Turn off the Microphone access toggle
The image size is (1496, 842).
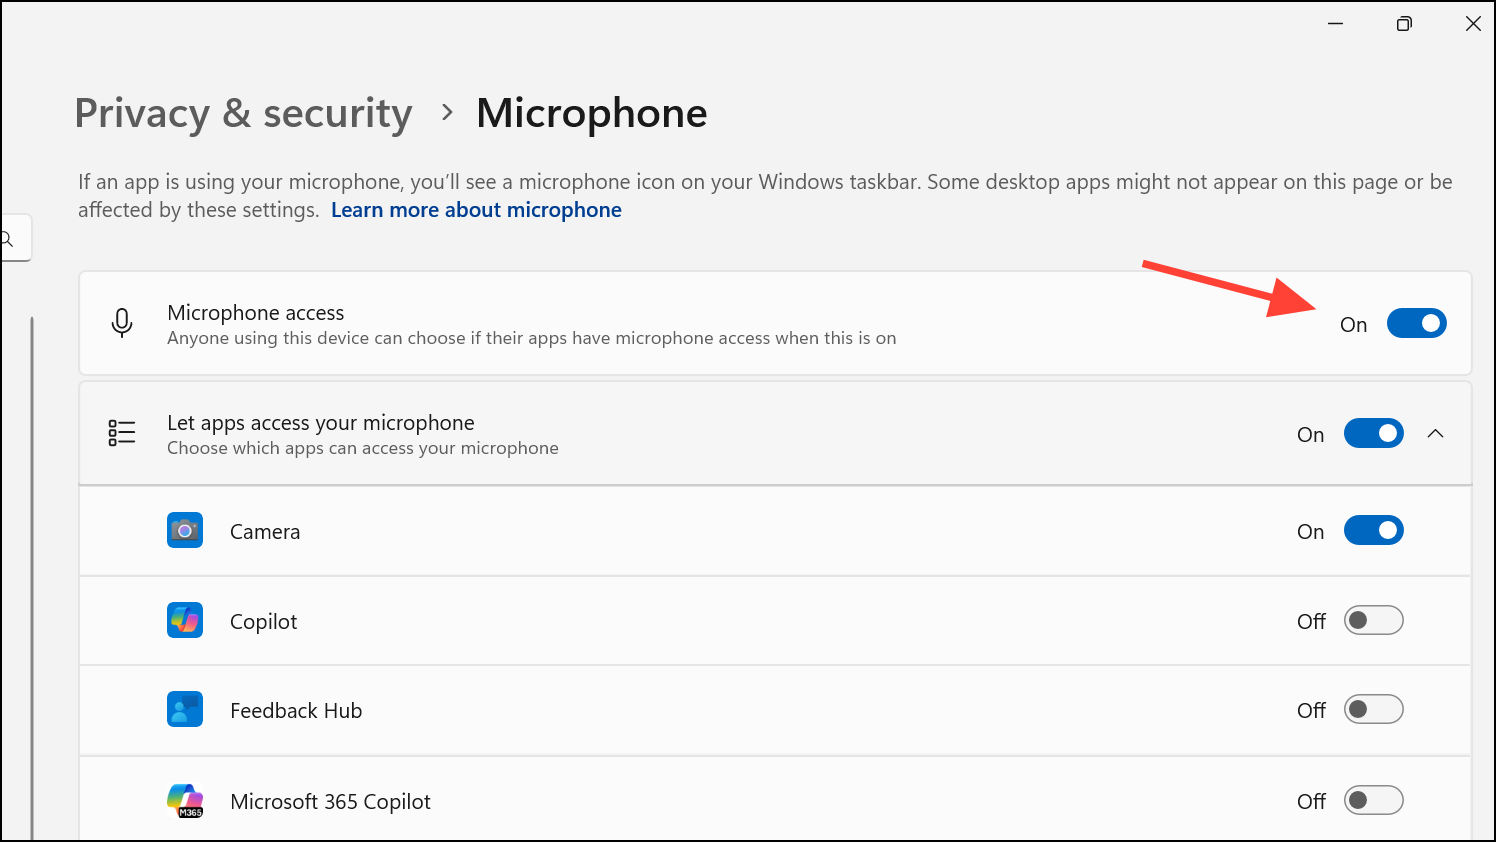pos(1416,323)
